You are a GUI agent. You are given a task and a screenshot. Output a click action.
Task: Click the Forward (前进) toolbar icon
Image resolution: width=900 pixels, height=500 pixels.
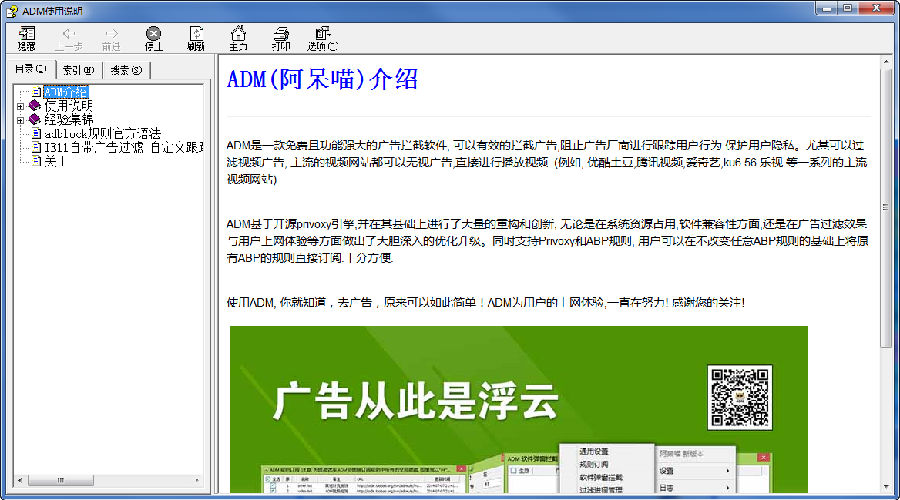tap(111, 38)
